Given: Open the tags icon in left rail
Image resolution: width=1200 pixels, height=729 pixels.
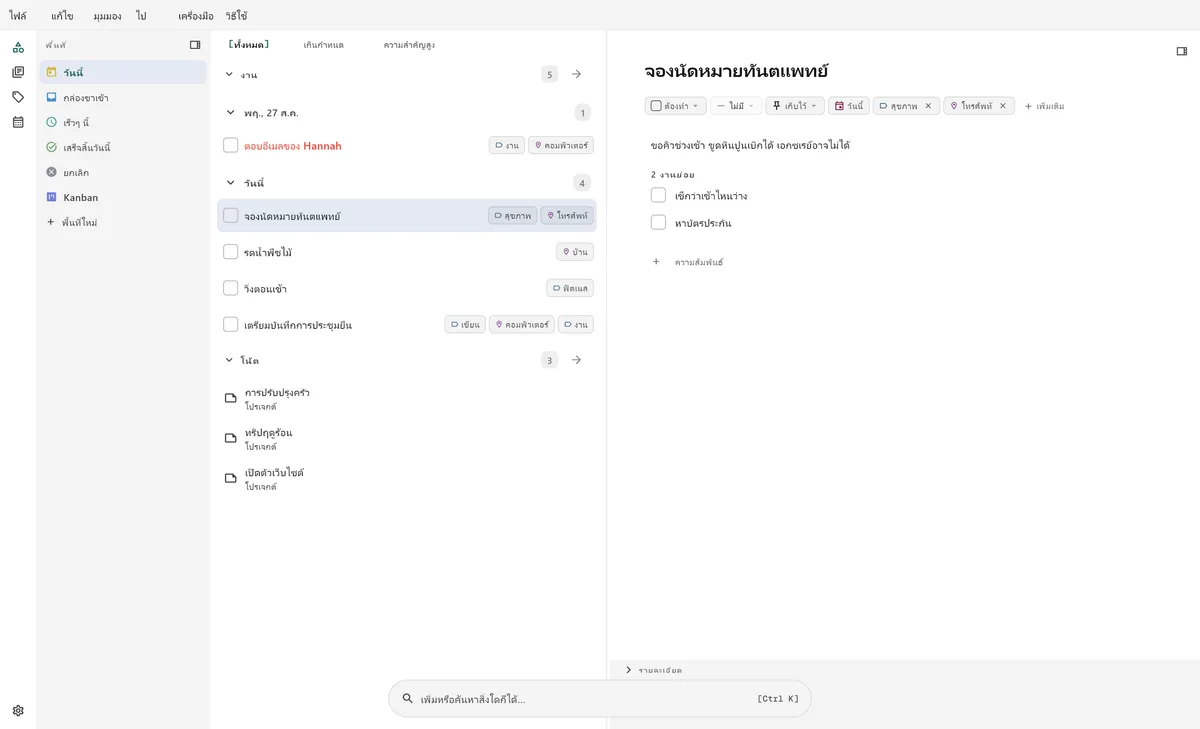Looking at the screenshot, I should pos(18,97).
